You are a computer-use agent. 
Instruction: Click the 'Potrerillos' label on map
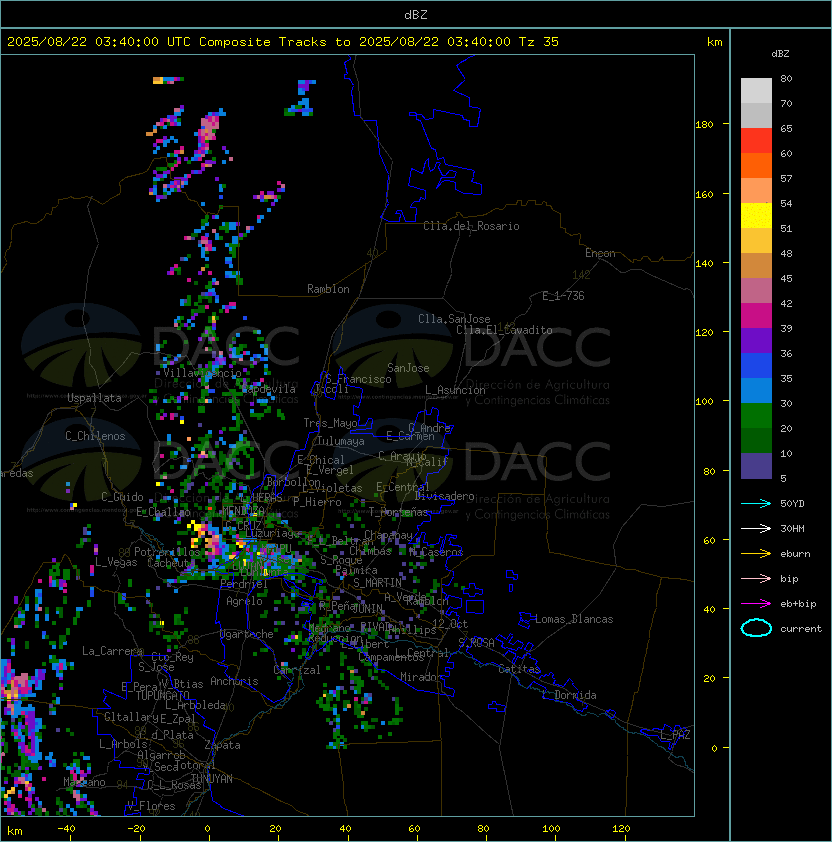coord(167,552)
